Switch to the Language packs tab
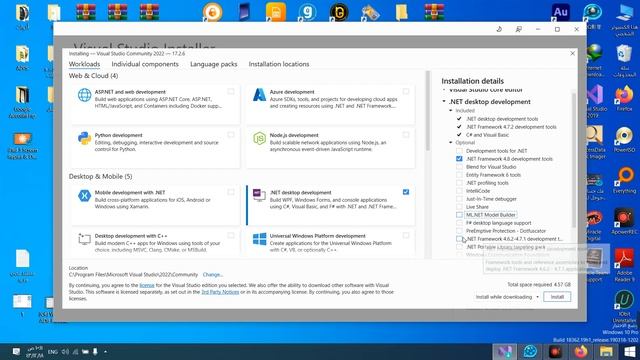The image size is (640, 360). pos(213,64)
